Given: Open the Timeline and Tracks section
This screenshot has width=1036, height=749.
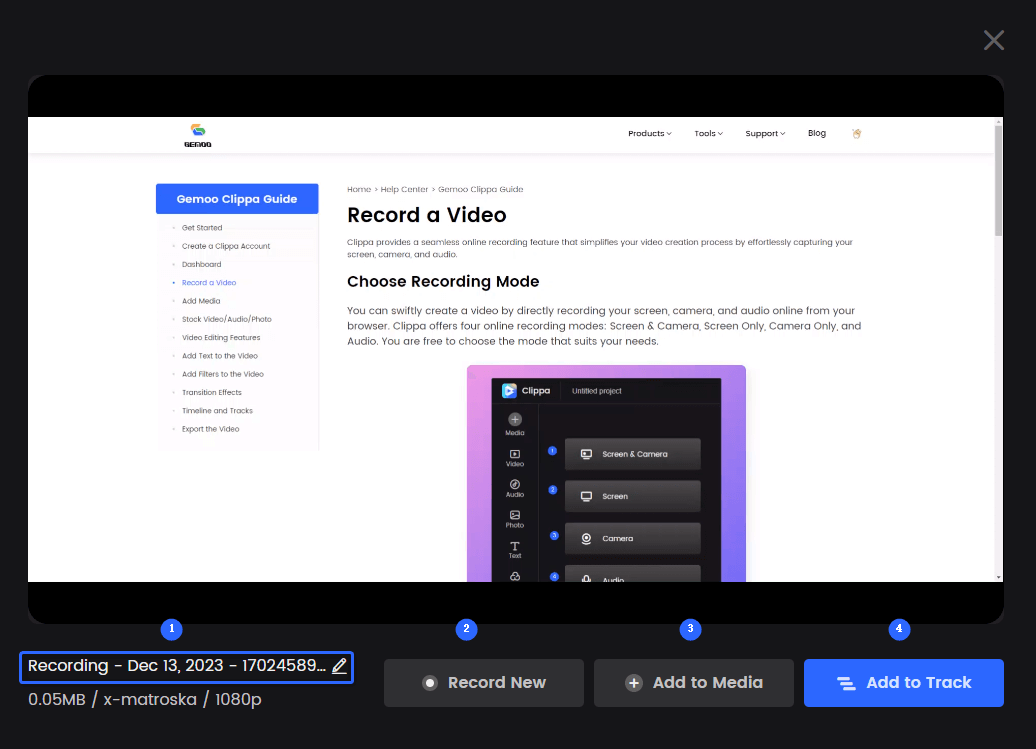Looking at the screenshot, I should [217, 411].
